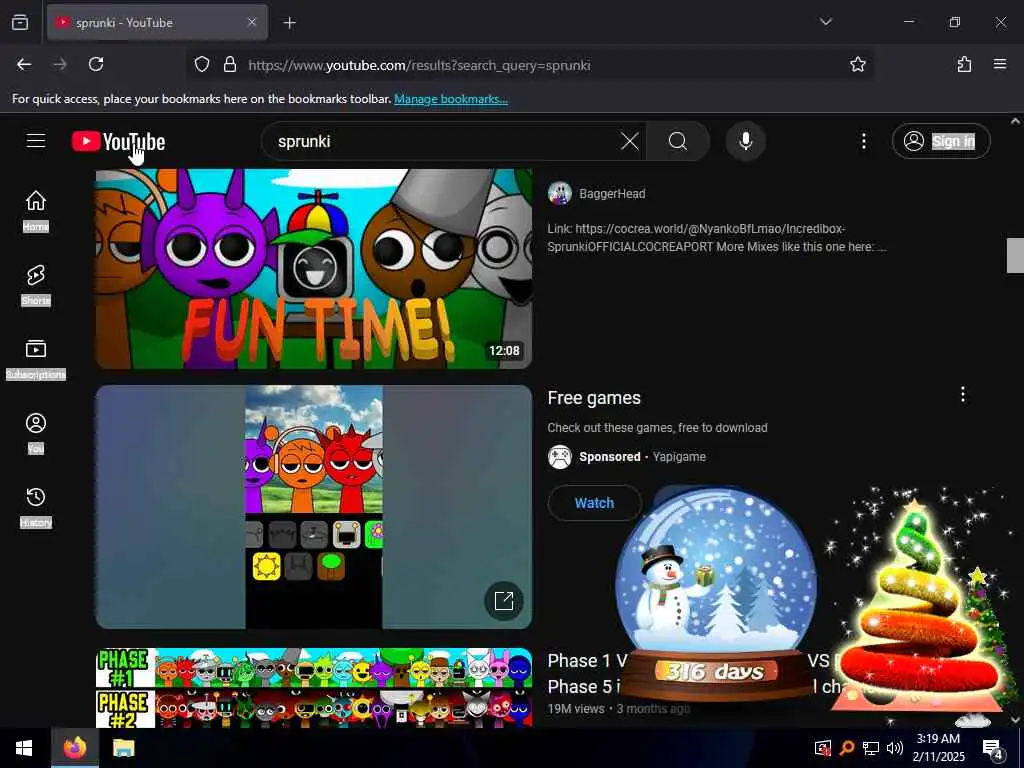
Task: Click the page scrollbar thumb
Action: tap(1015, 255)
